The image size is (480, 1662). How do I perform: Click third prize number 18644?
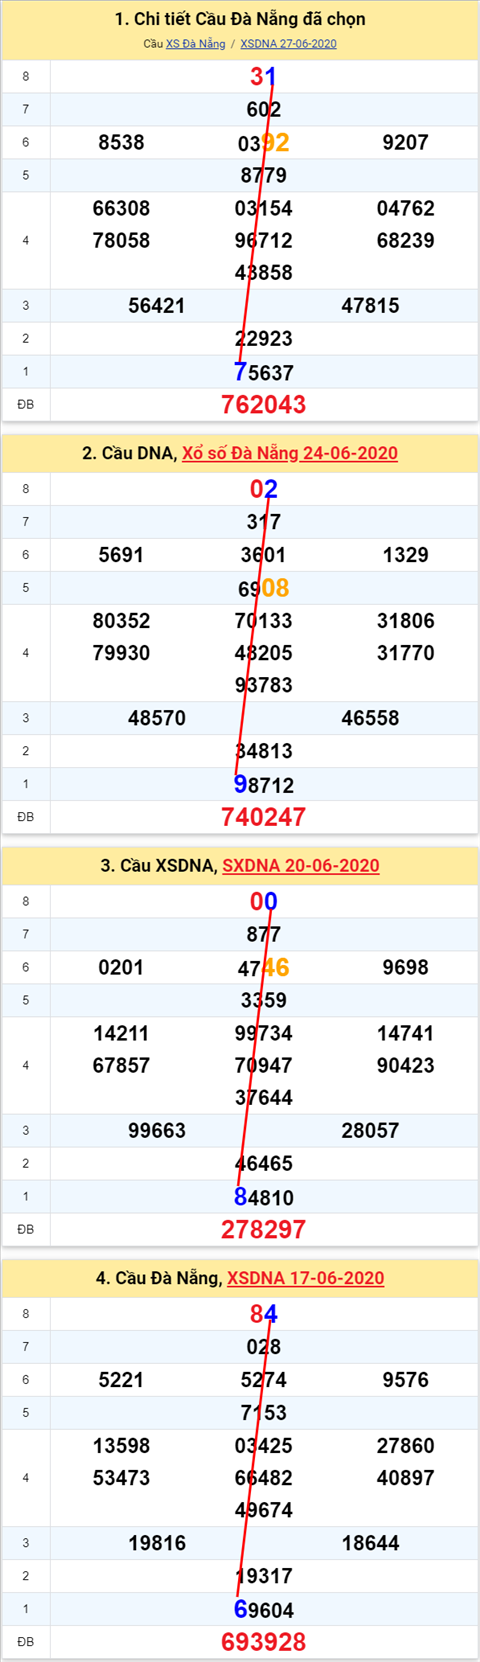tap(370, 1543)
